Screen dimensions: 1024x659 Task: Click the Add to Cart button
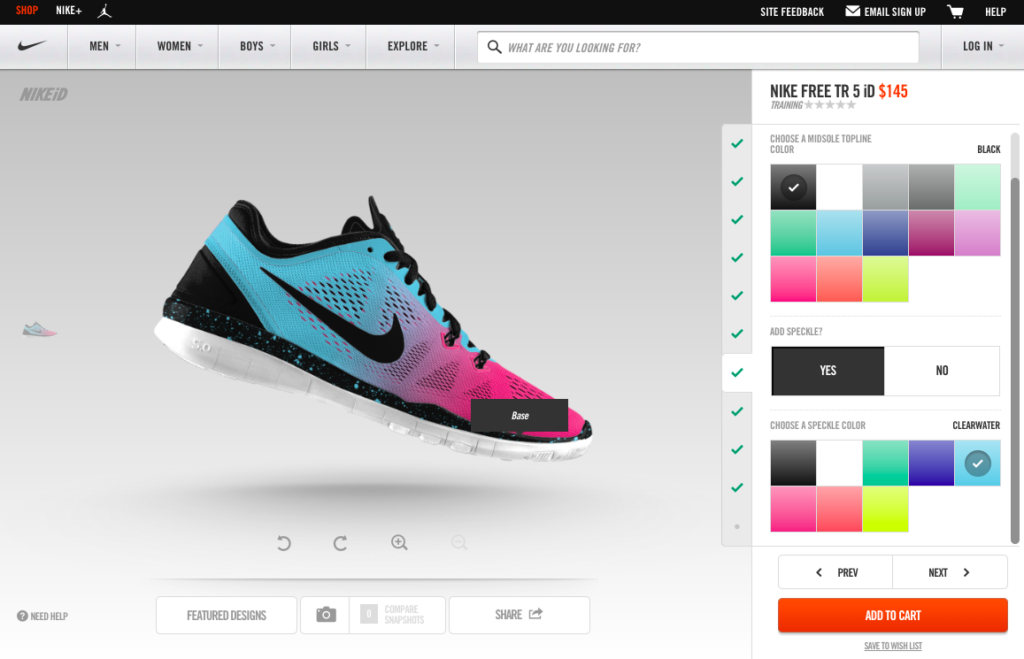click(x=892, y=615)
